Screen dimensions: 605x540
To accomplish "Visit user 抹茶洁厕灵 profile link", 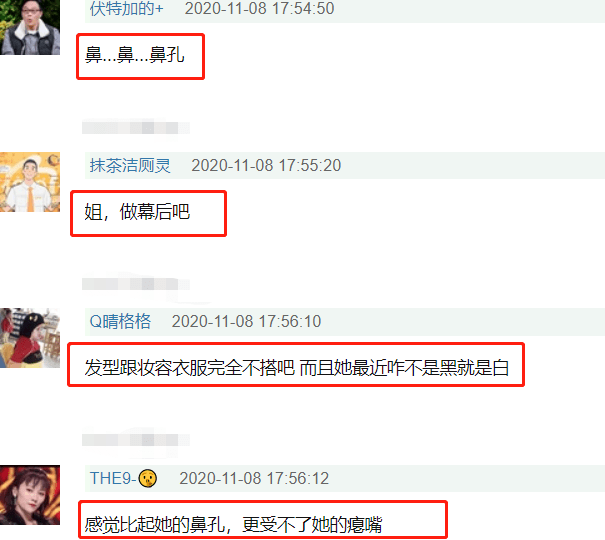I will (x=130, y=165).
